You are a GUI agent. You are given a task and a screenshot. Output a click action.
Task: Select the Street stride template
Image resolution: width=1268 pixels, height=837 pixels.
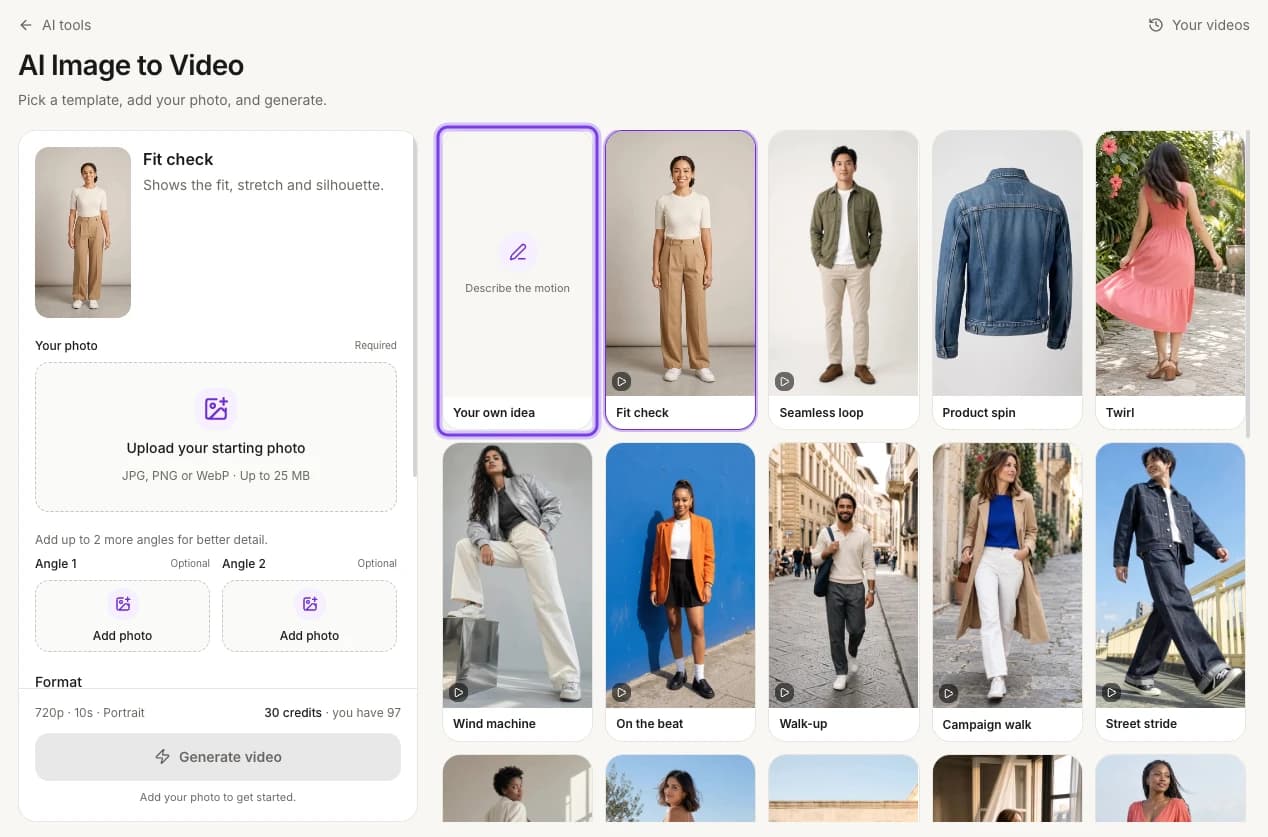coord(1170,592)
